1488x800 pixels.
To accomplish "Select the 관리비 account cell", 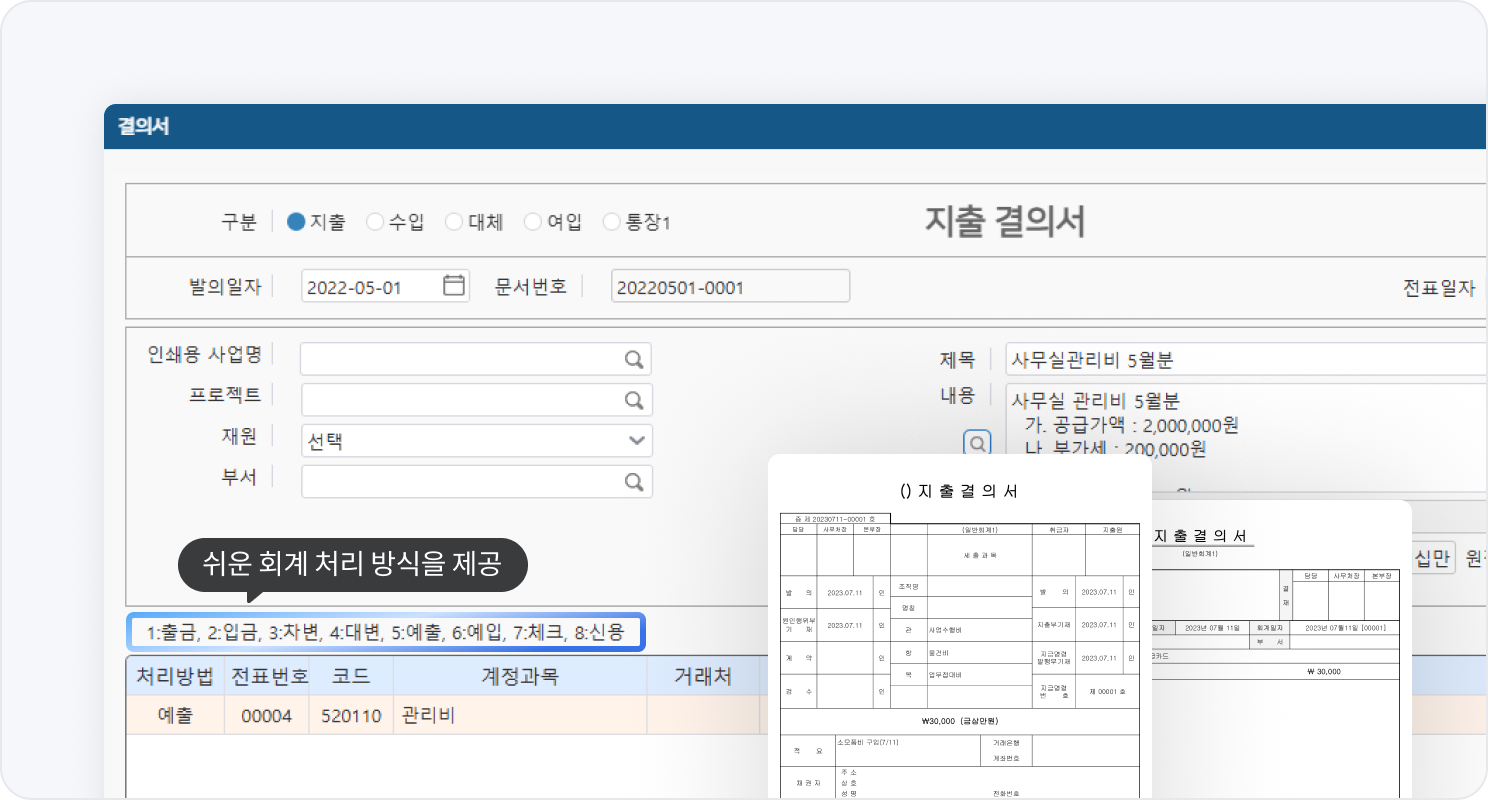I will coord(520,716).
